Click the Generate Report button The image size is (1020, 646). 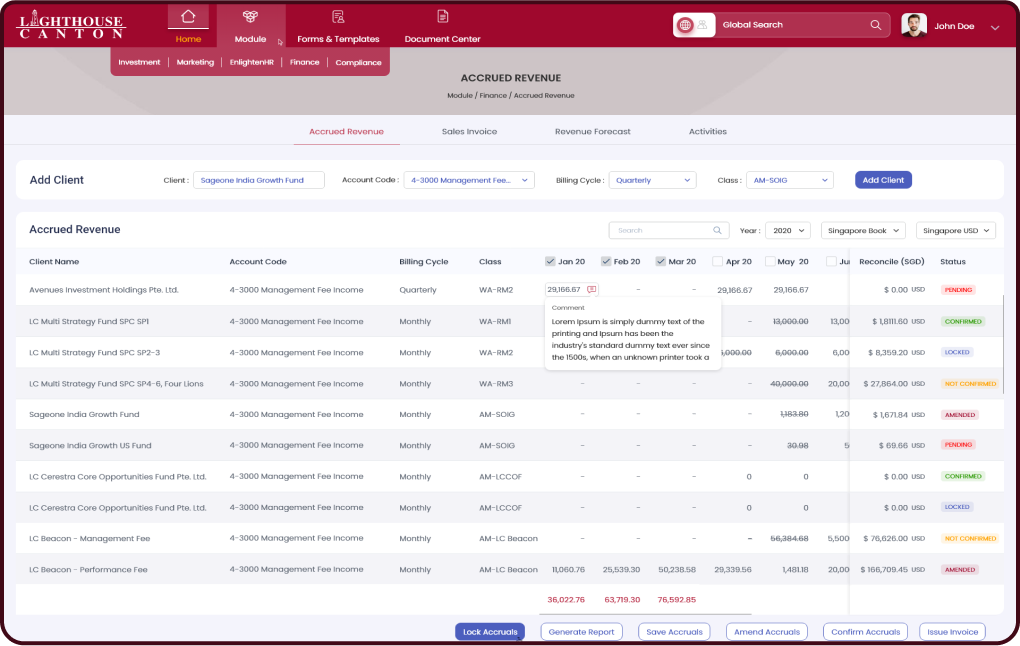(582, 632)
